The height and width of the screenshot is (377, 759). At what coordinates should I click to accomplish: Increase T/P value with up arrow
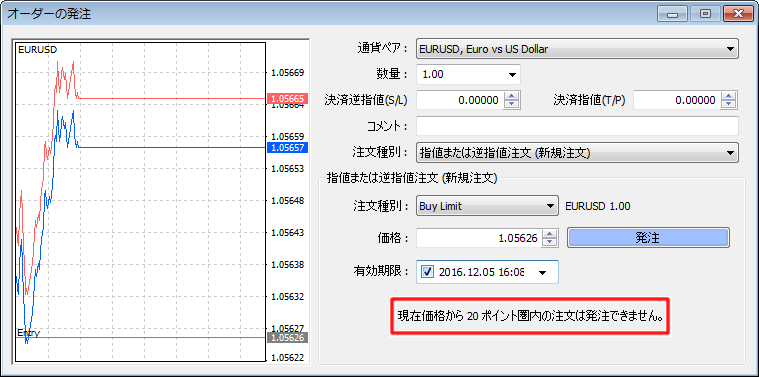[729, 96]
